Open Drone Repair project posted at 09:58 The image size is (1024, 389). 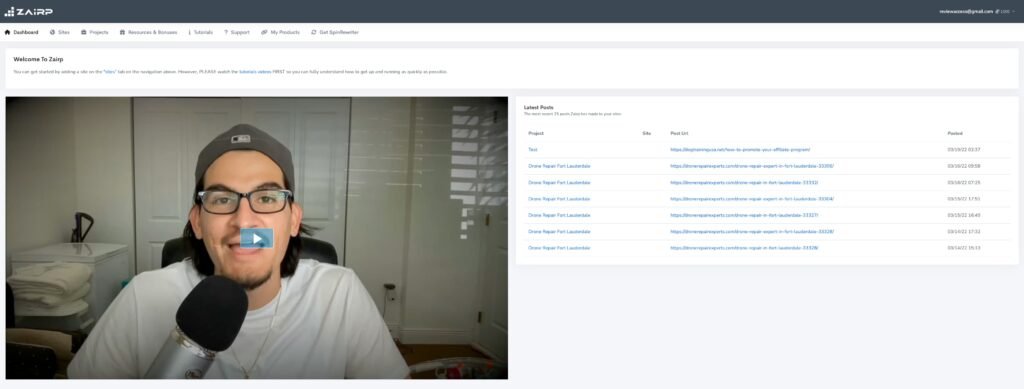pos(559,166)
